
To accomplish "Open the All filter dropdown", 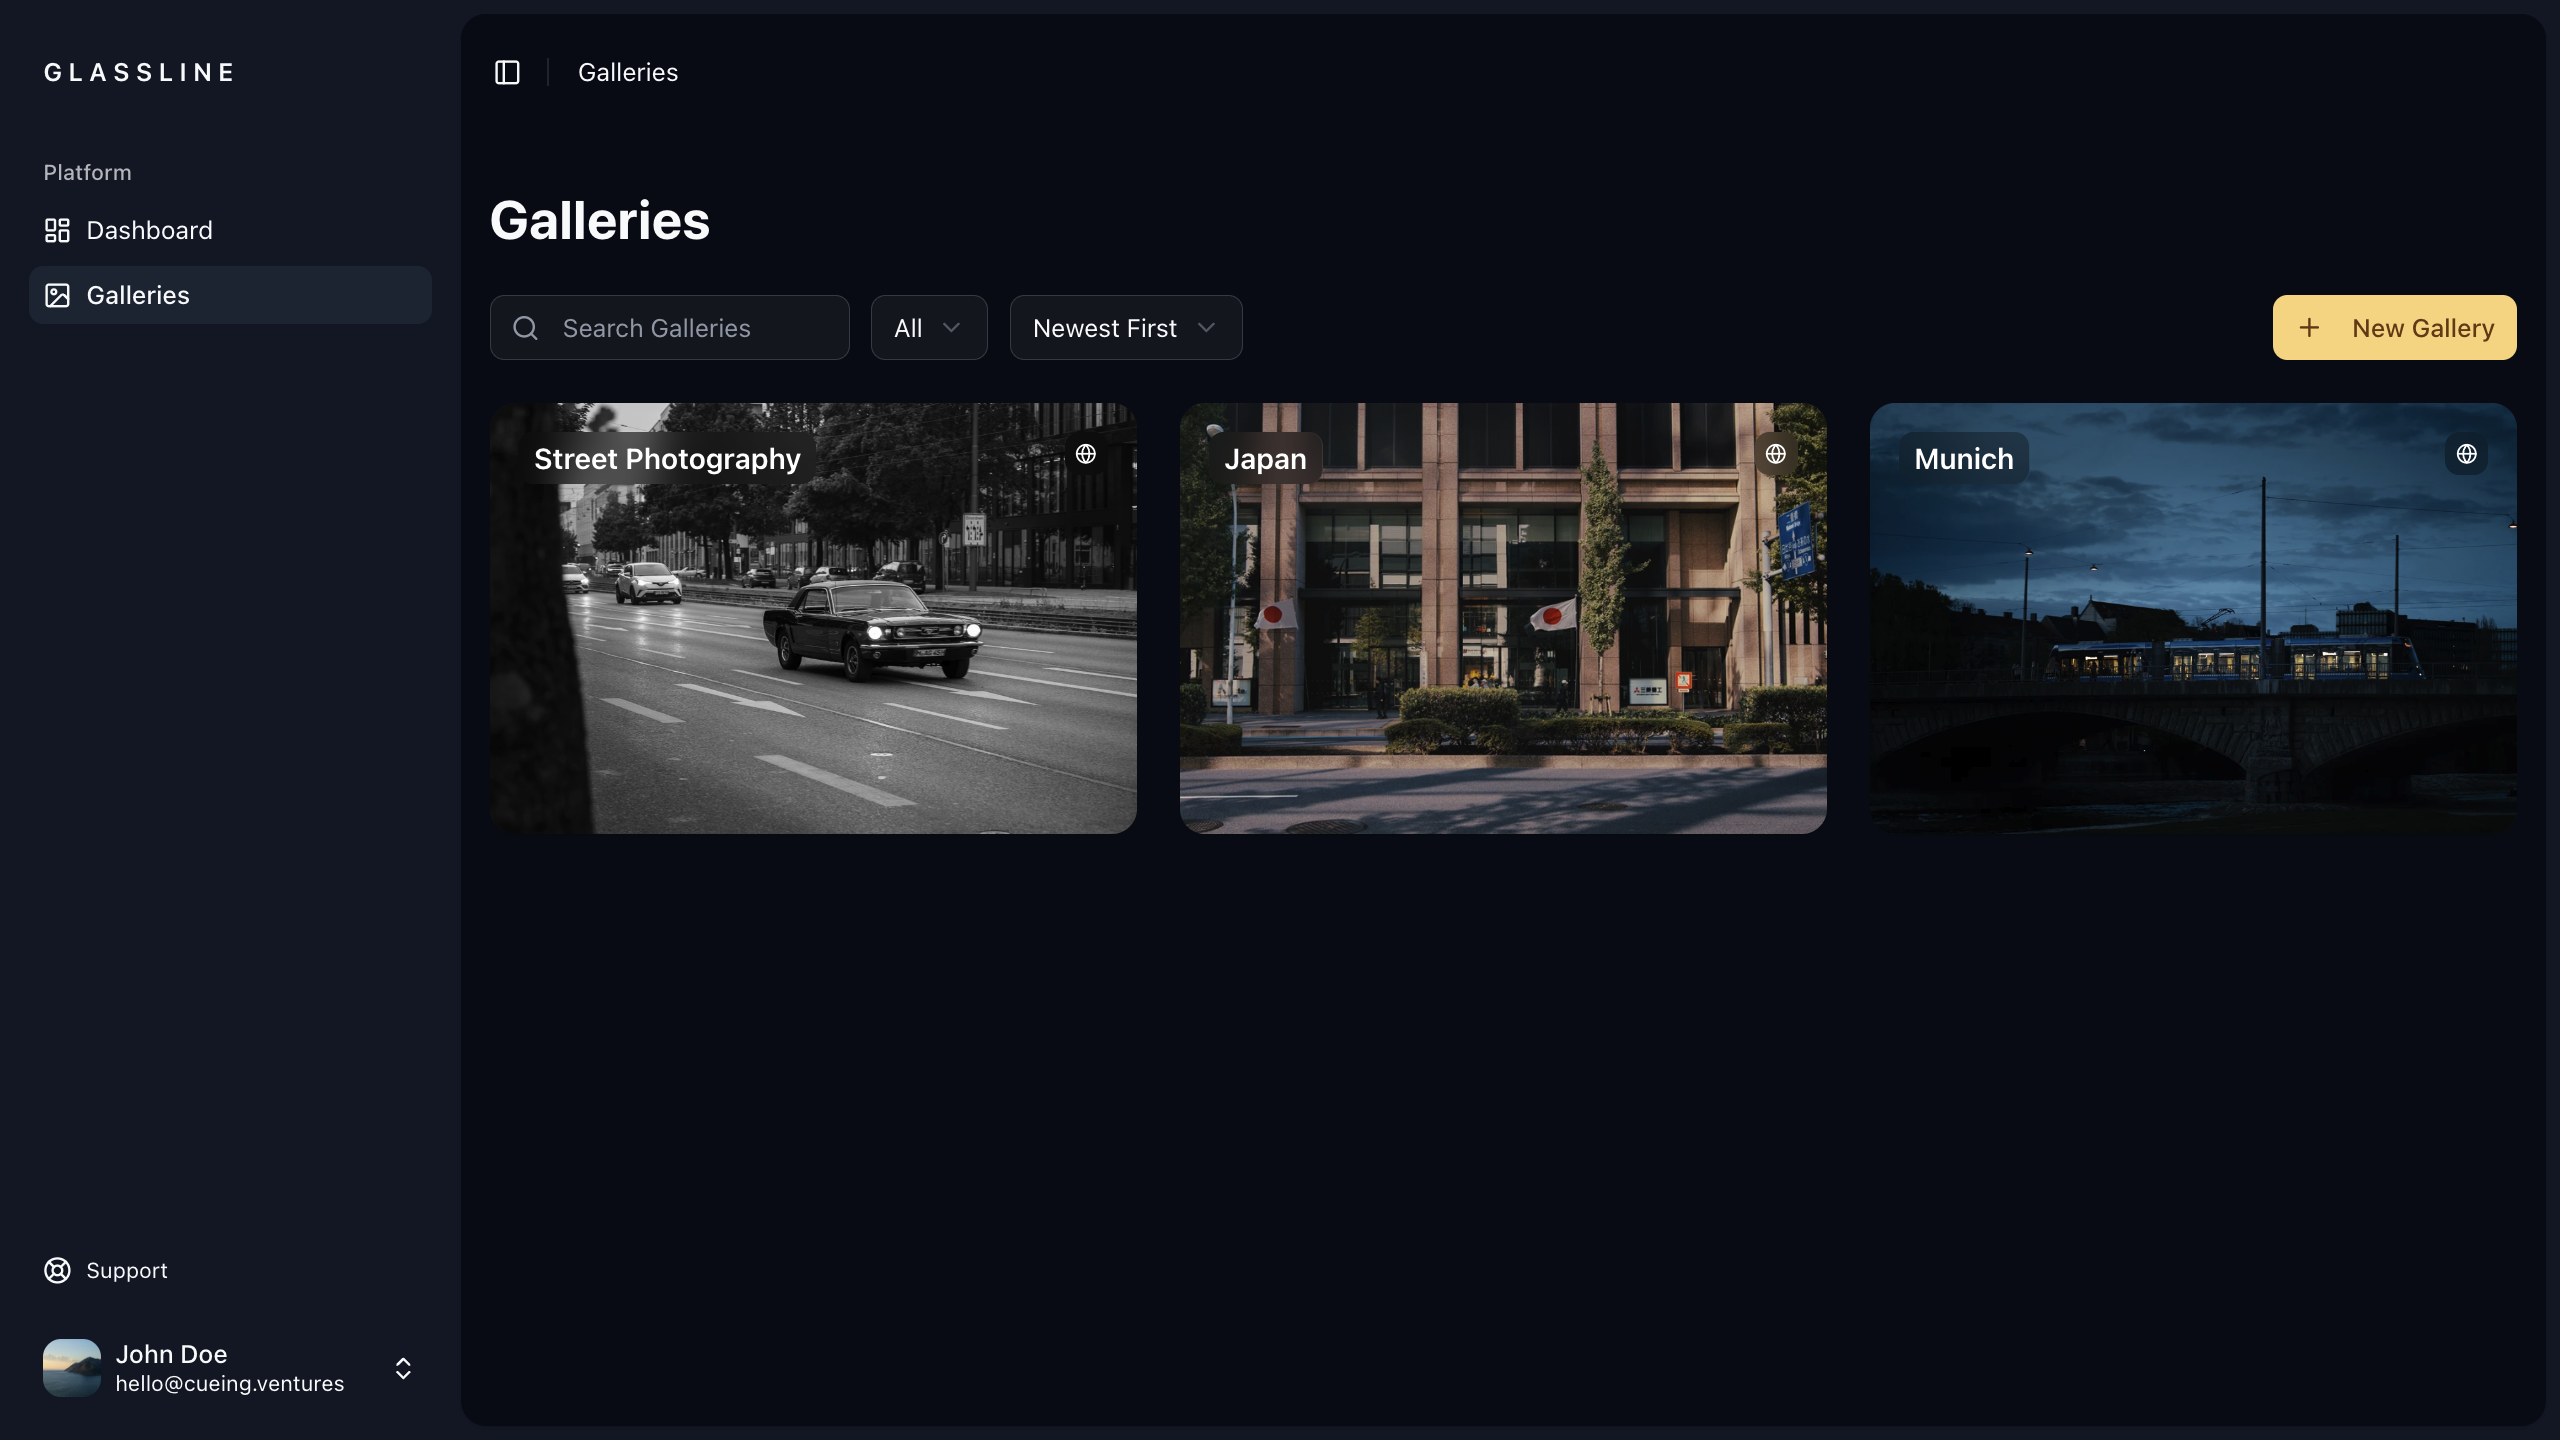I will 928,327.
